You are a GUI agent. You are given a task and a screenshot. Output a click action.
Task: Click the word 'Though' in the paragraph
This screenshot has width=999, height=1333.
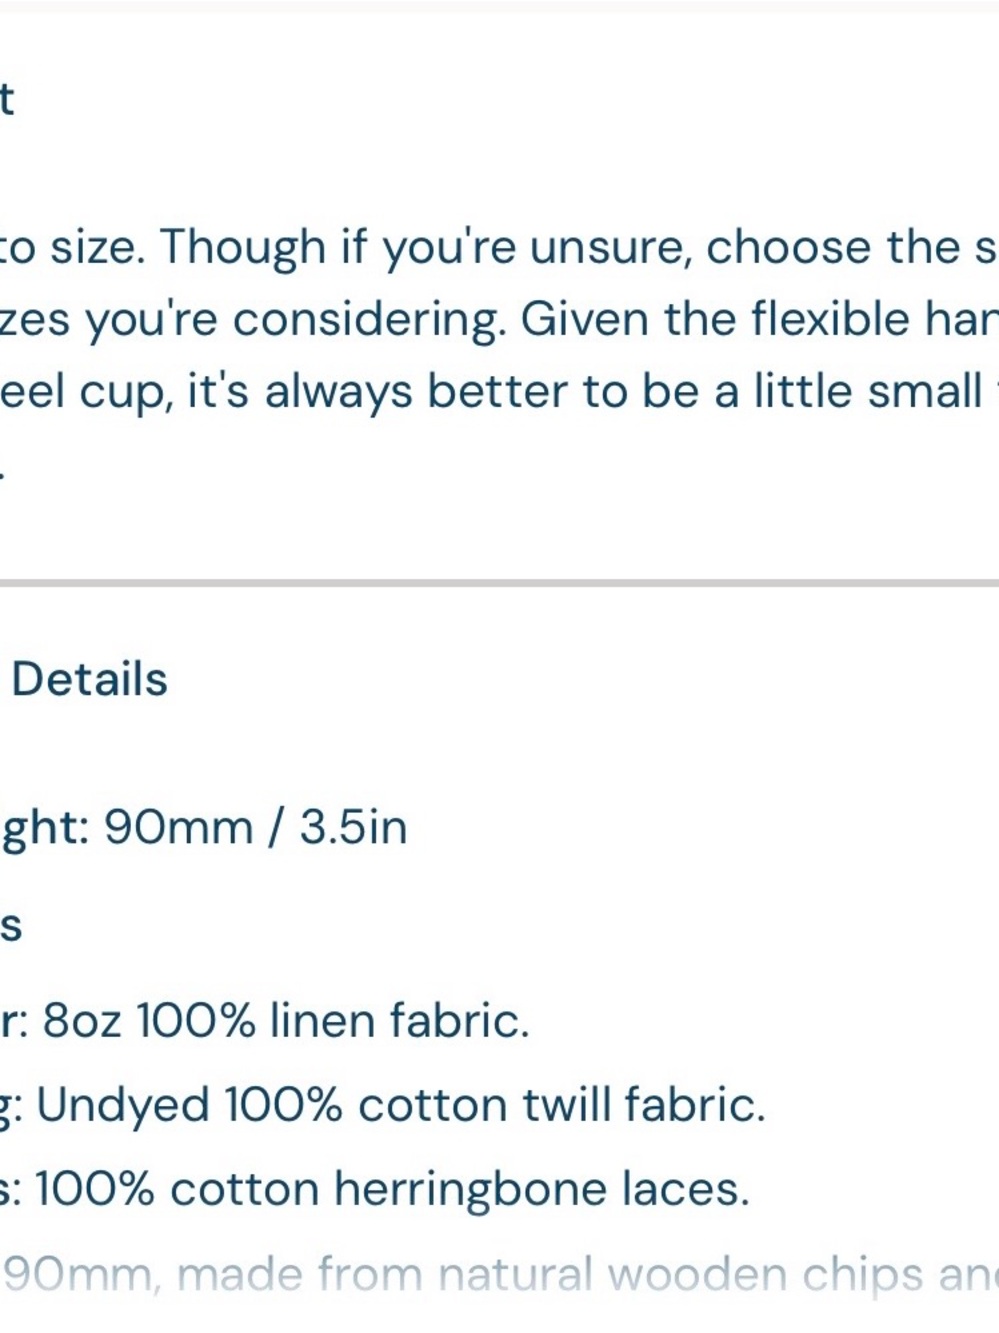point(243,248)
